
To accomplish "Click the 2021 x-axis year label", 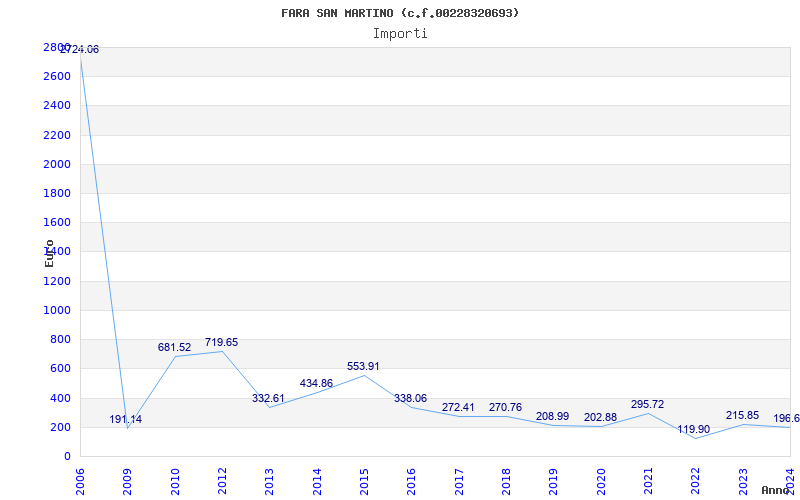I will (x=648, y=481).
